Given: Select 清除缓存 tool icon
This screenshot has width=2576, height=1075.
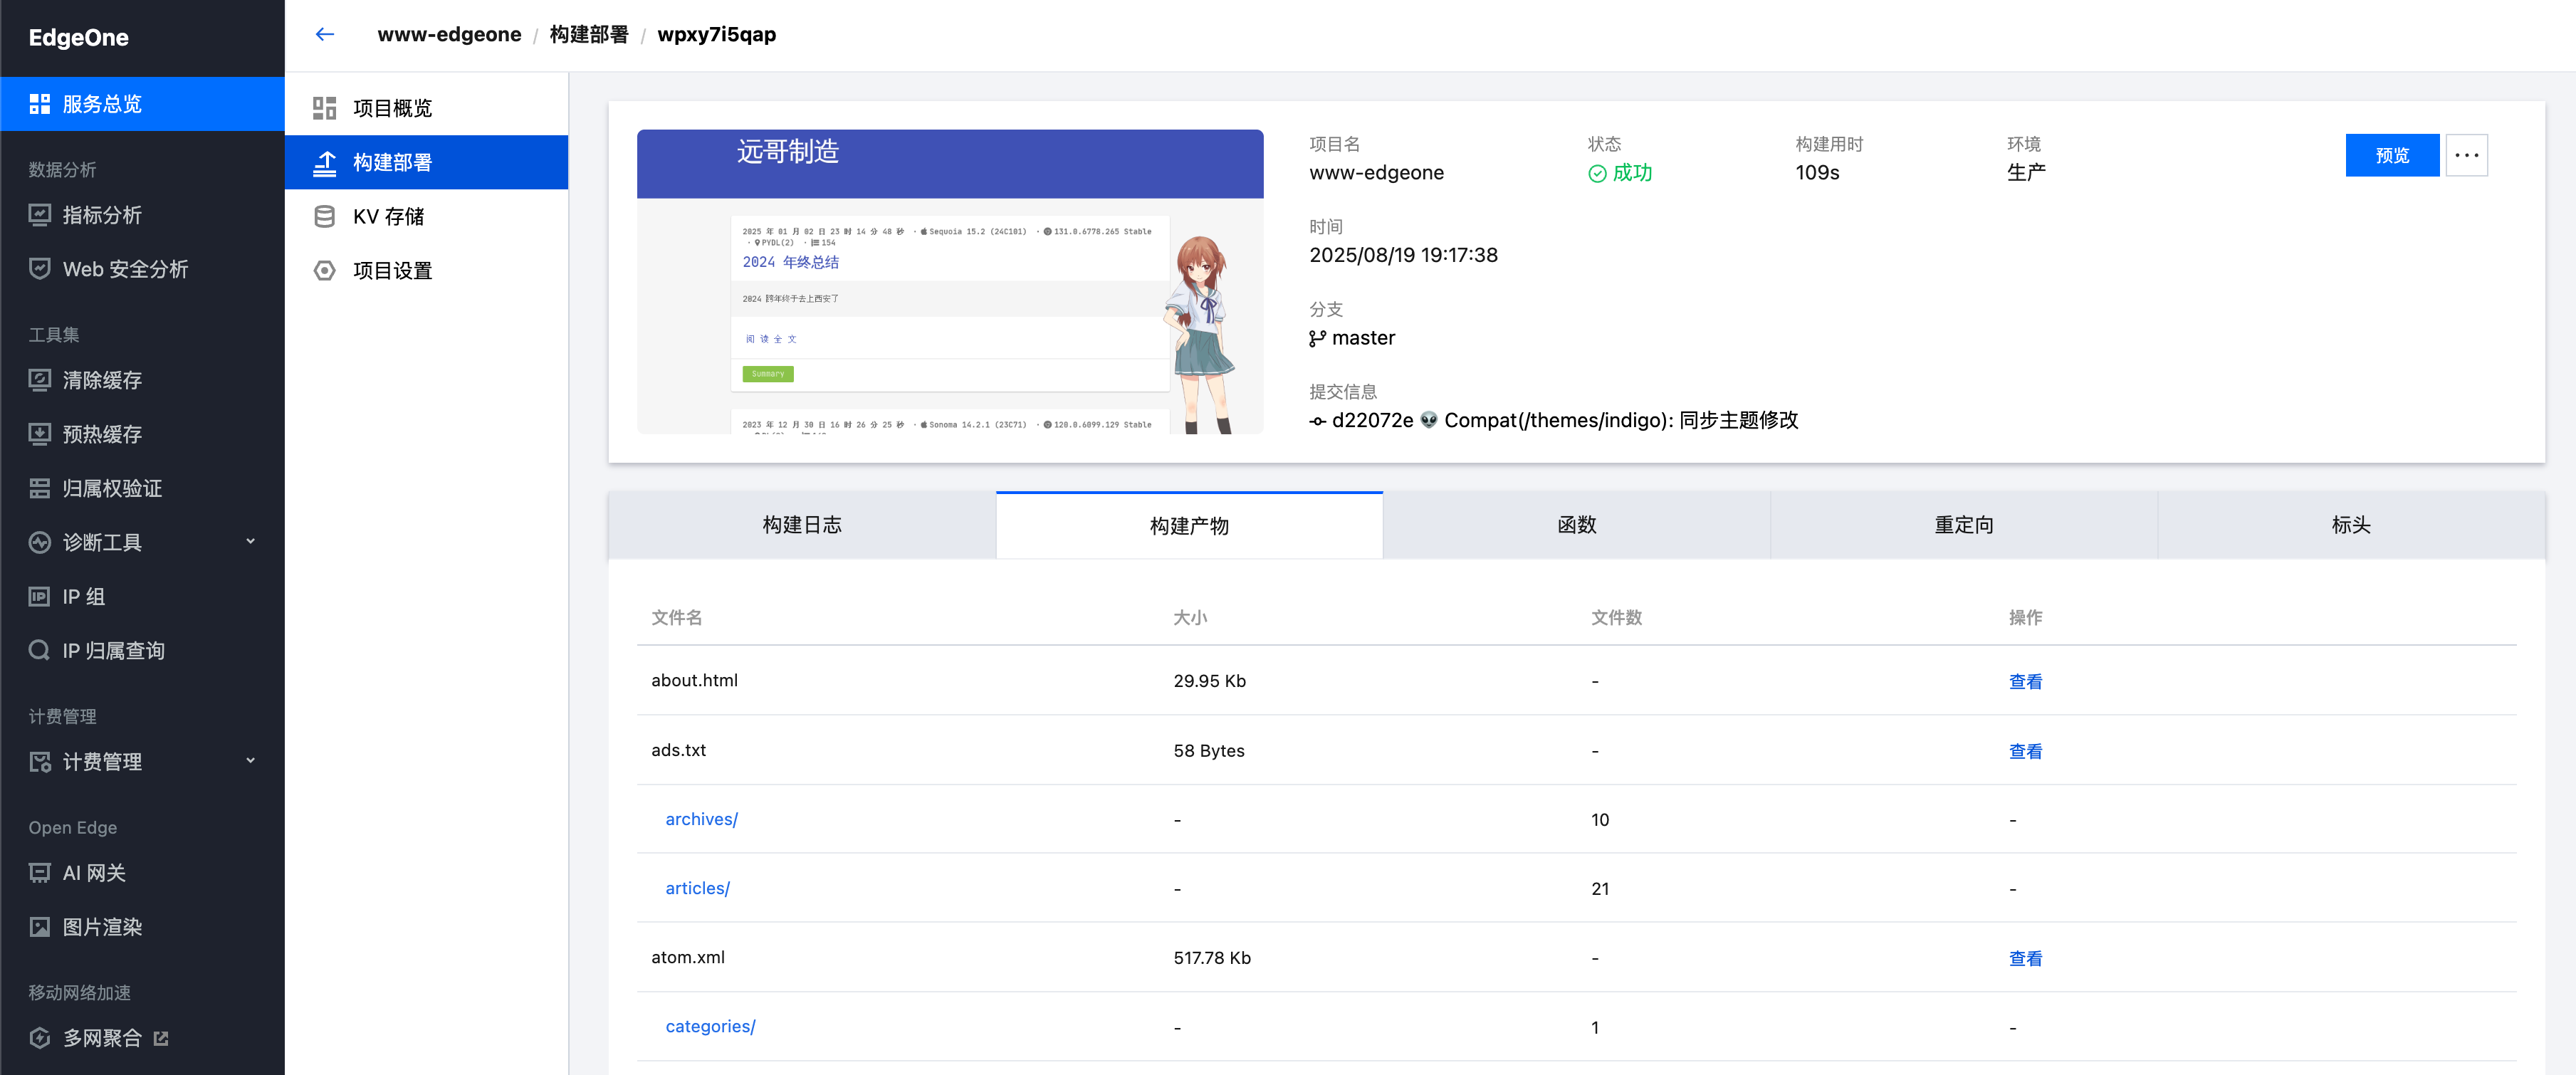Looking at the screenshot, I should click(x=40, y=380).
